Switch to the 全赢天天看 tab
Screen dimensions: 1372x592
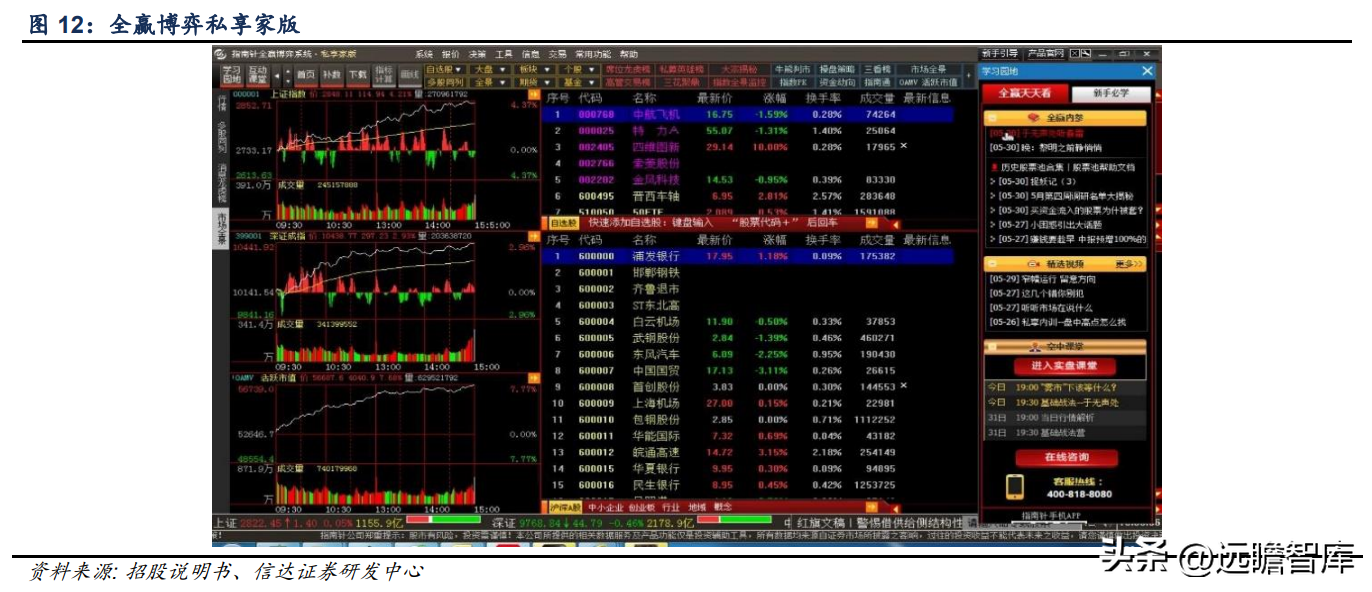click(1024, 93)
